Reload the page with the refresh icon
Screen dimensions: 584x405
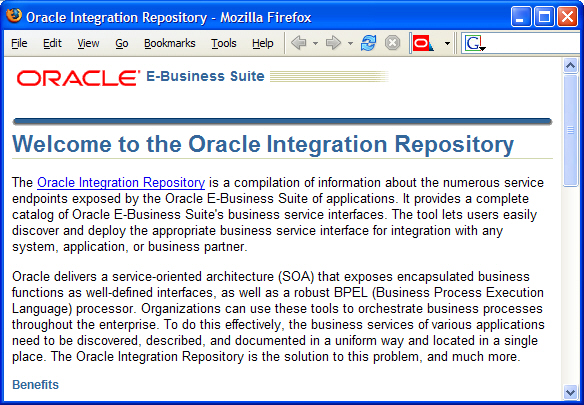(x=368, y=43)
